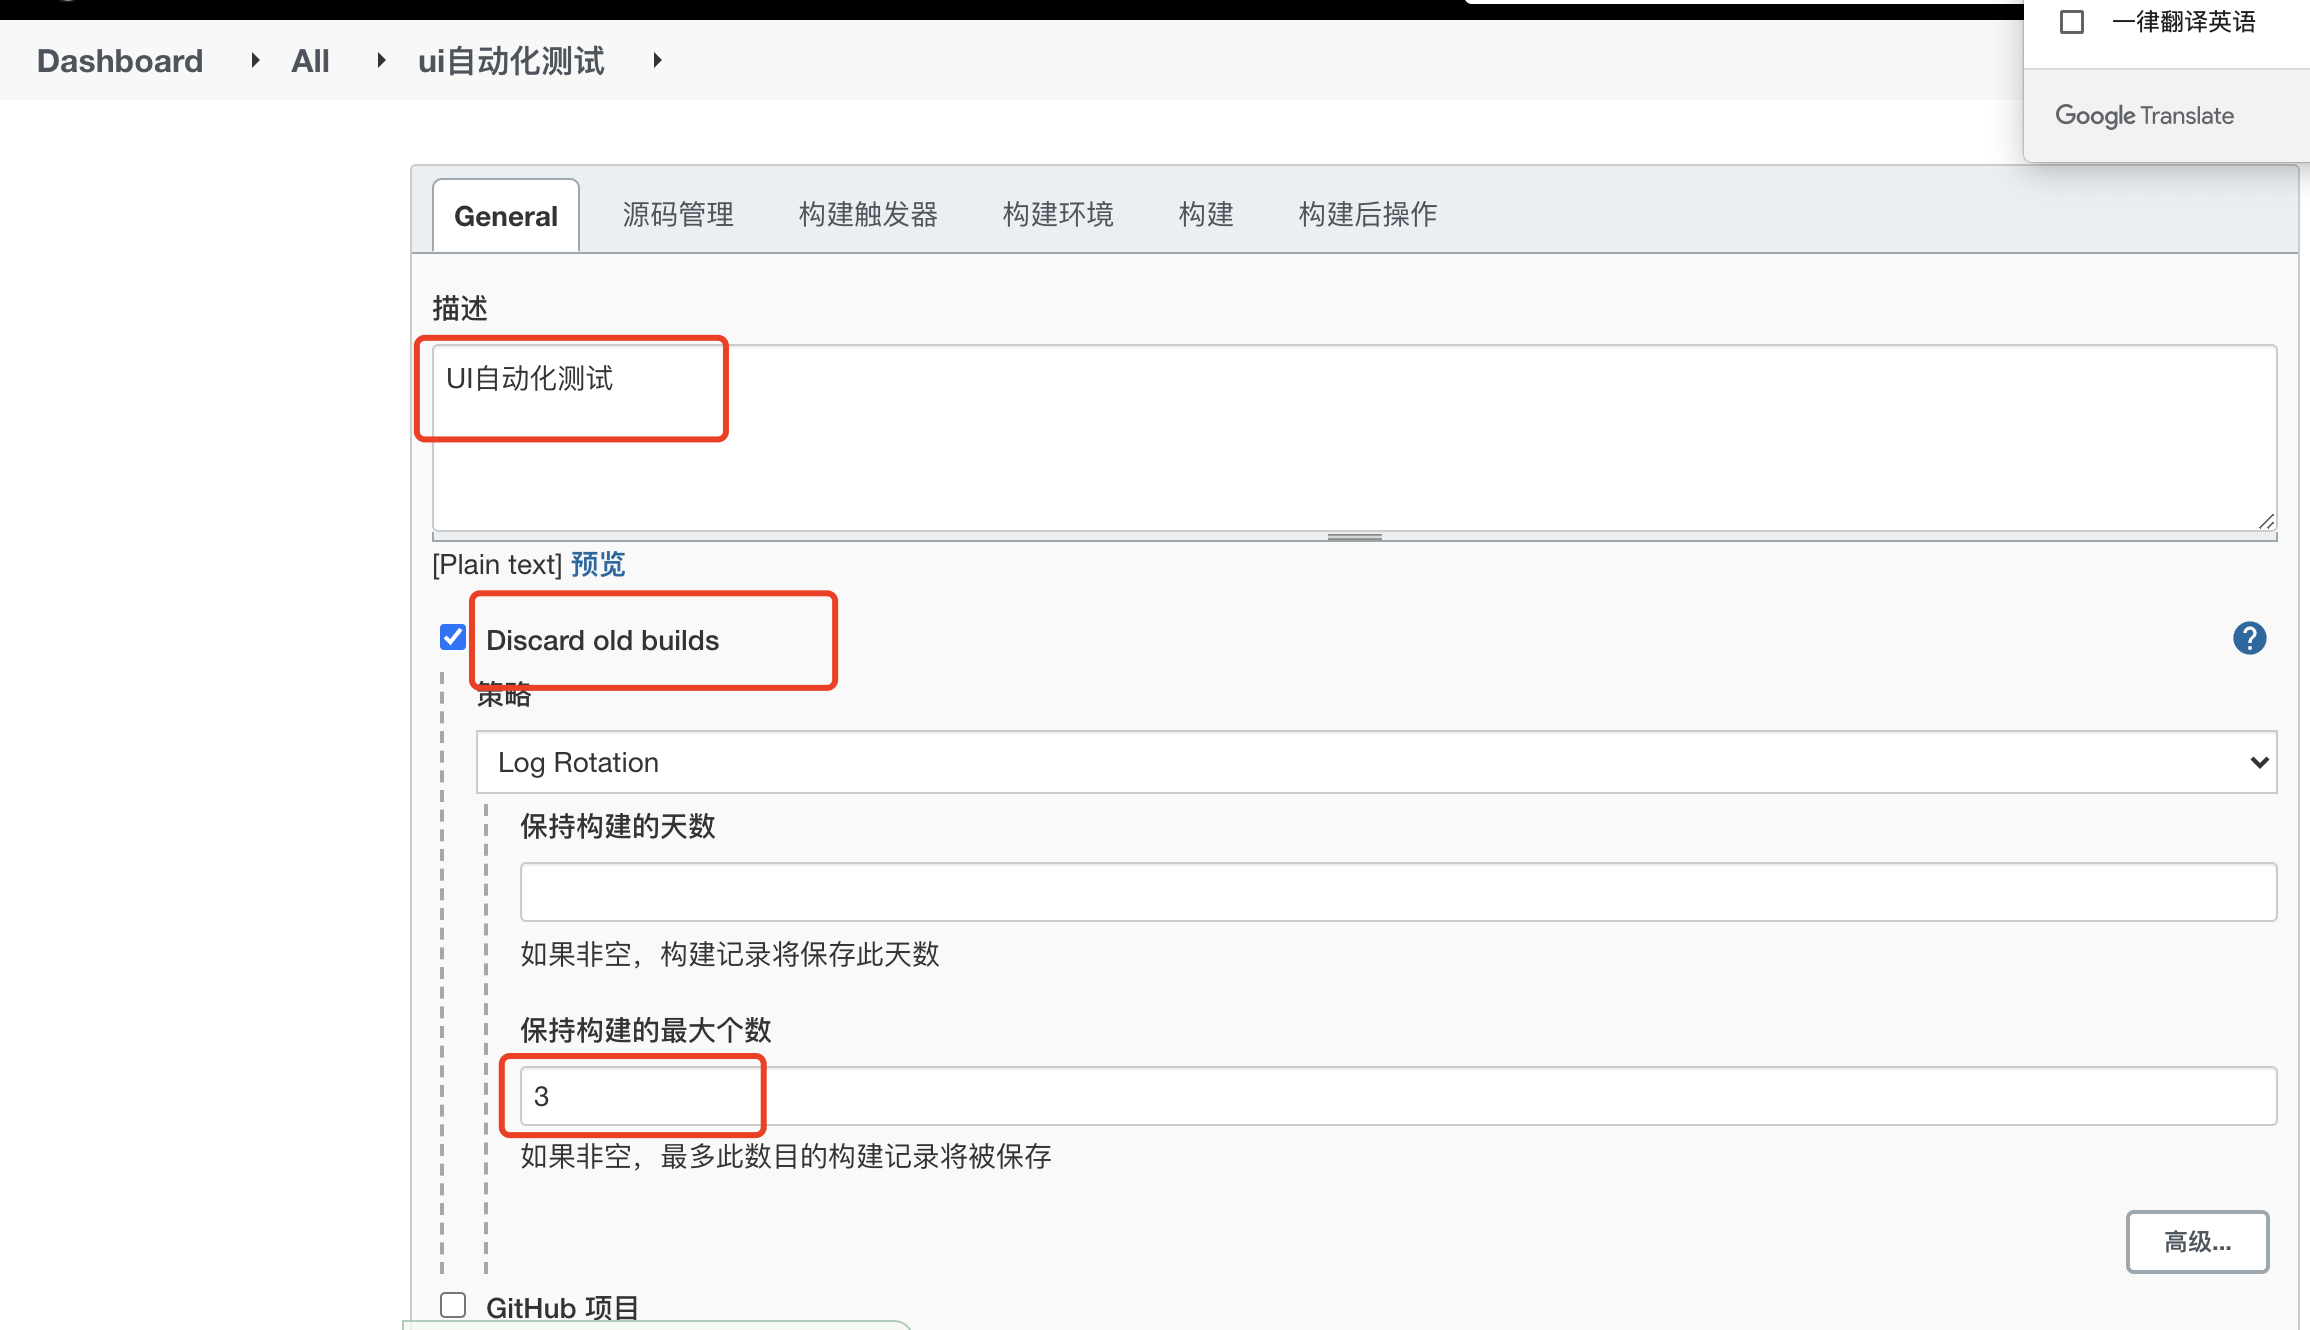Open the Dashboard breadcrumb link
Image resolution: width=2310 pixels, height=1330 pixels.
pos(120,61)
